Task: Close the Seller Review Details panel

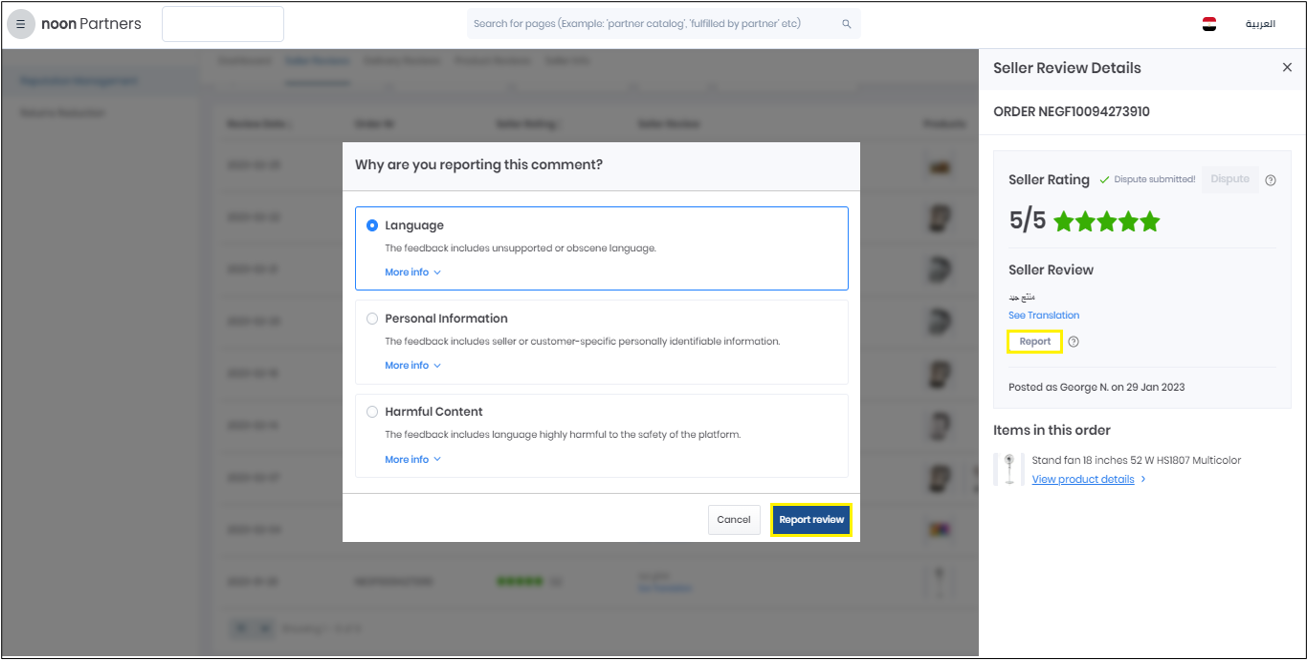Action: 1287,67
